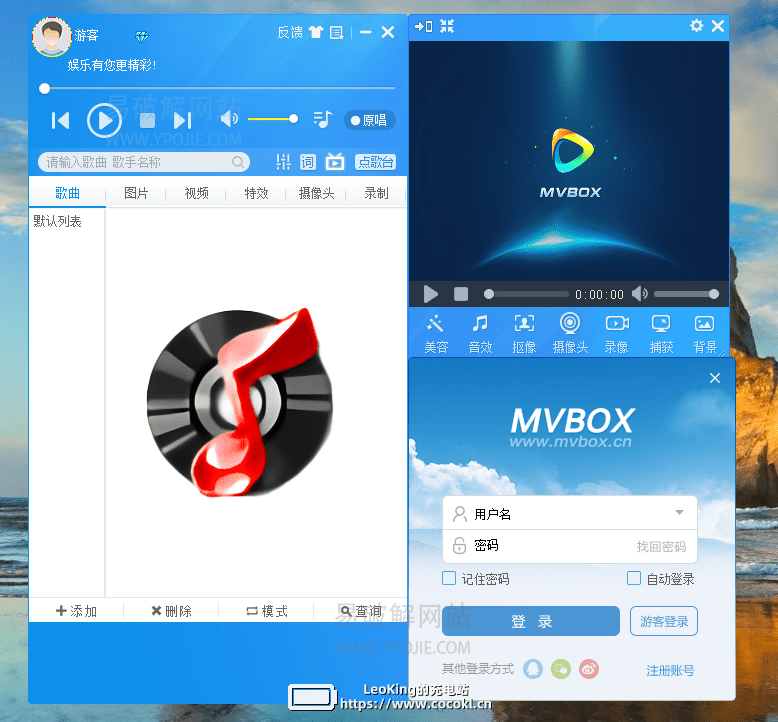Image resolution: width=778 pixels, height=722 pixels.
Task: Switch to the 录制 tab
Action: click(x=377, y=193)
